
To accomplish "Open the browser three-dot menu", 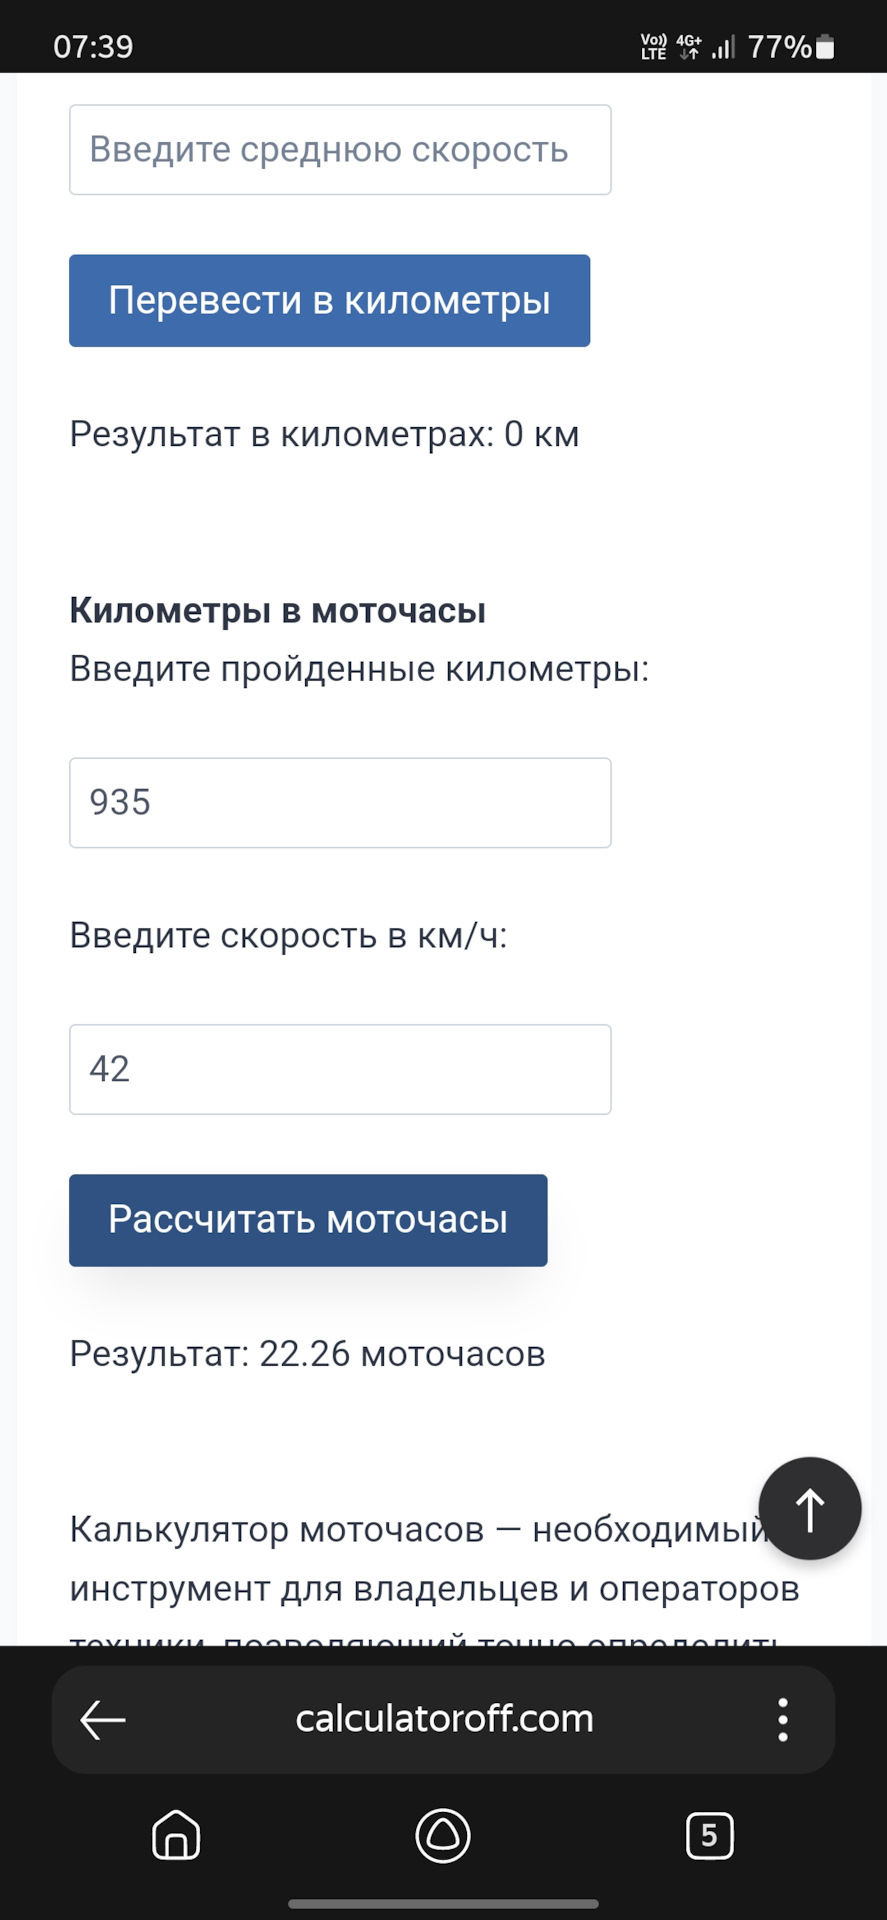I will [783, 1720].
